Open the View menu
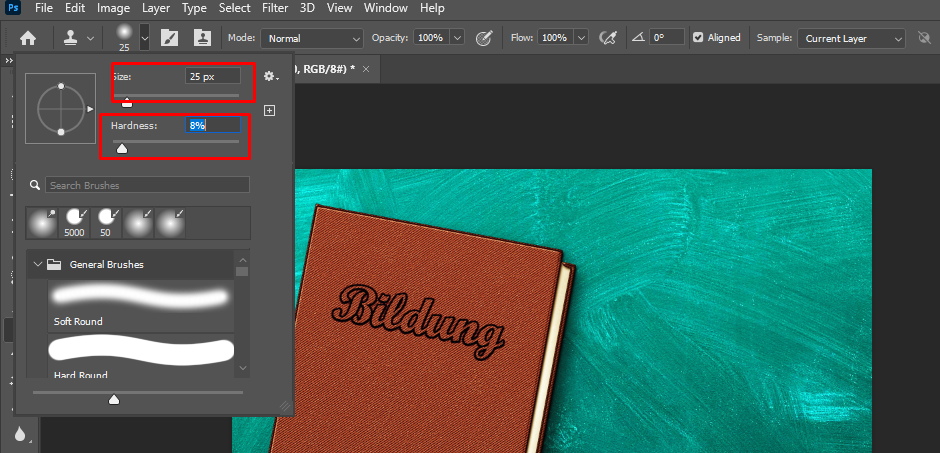The image size is (940, 453). 340,8
